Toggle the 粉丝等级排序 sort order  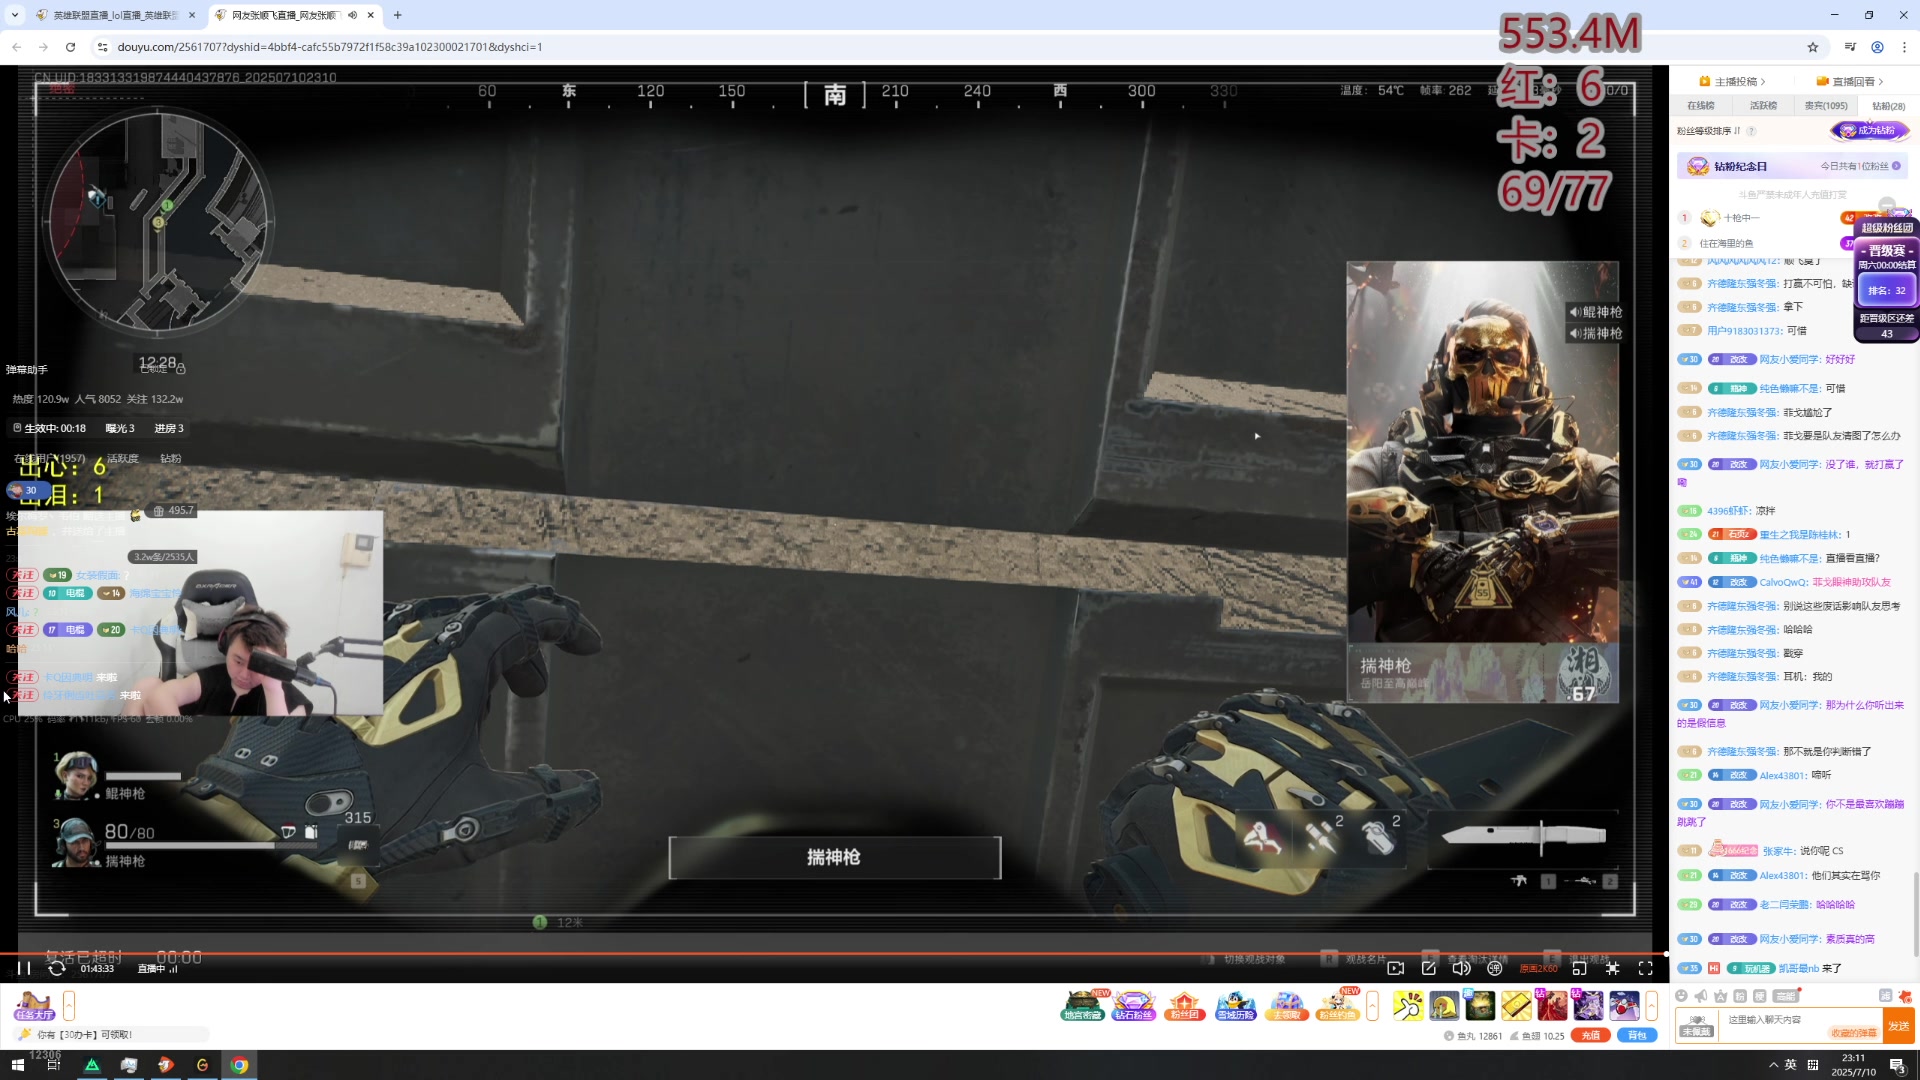1708,131
